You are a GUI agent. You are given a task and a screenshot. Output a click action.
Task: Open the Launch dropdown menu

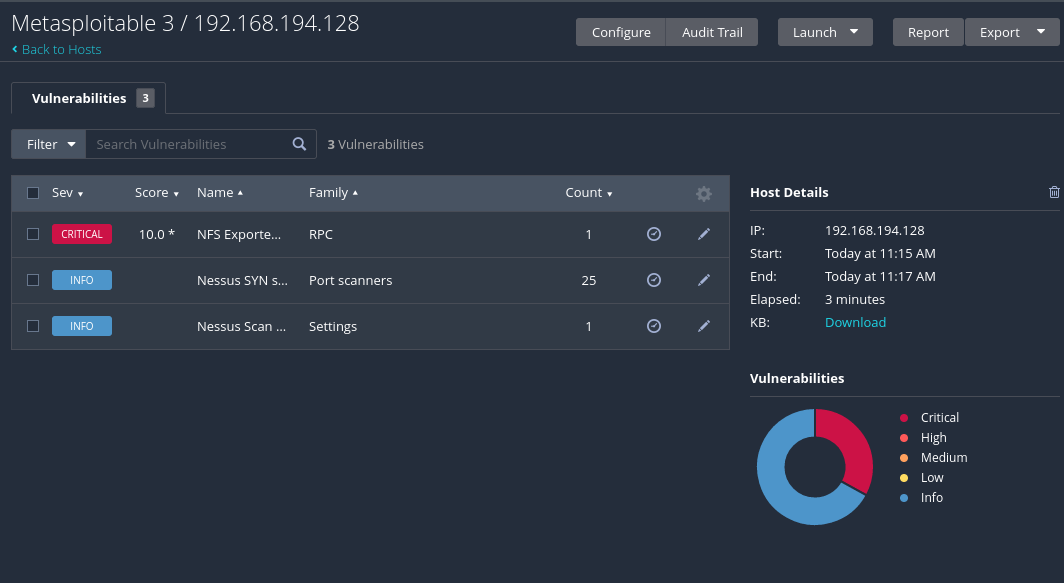click(x=825, y=32)
